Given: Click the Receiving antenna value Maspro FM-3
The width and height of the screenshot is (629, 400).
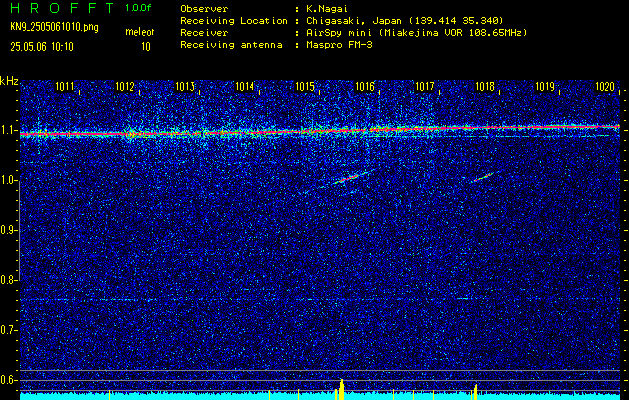Looking at the screenshot, I should click(339, 45).
